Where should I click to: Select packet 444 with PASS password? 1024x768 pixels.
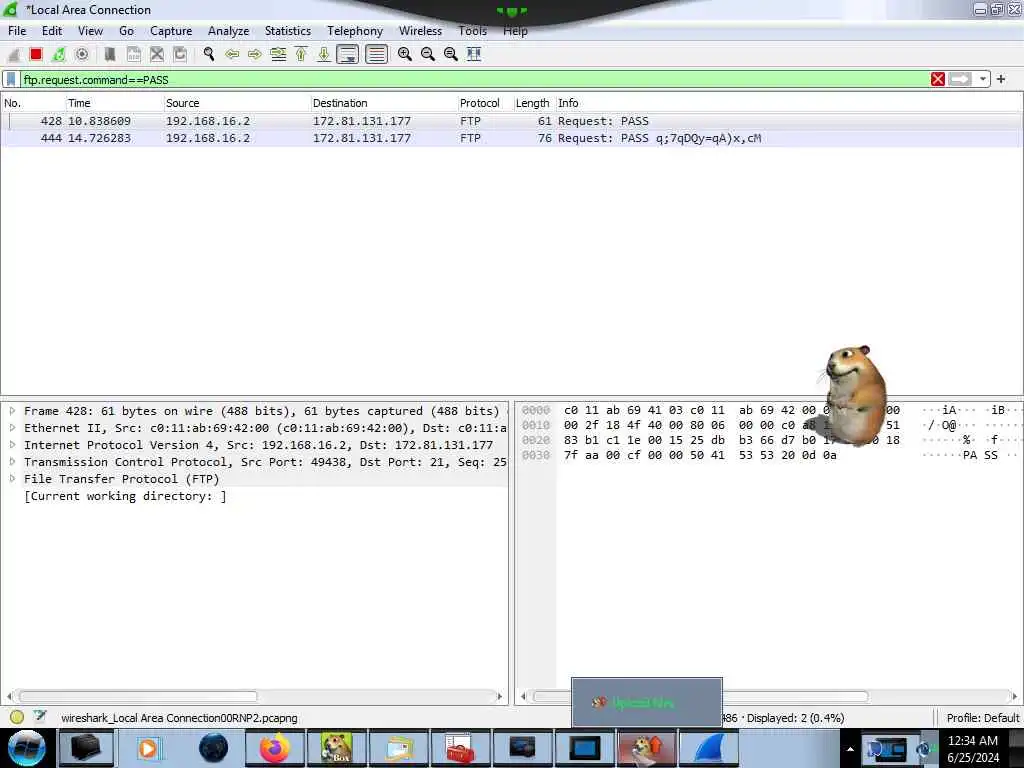[512, 138]
